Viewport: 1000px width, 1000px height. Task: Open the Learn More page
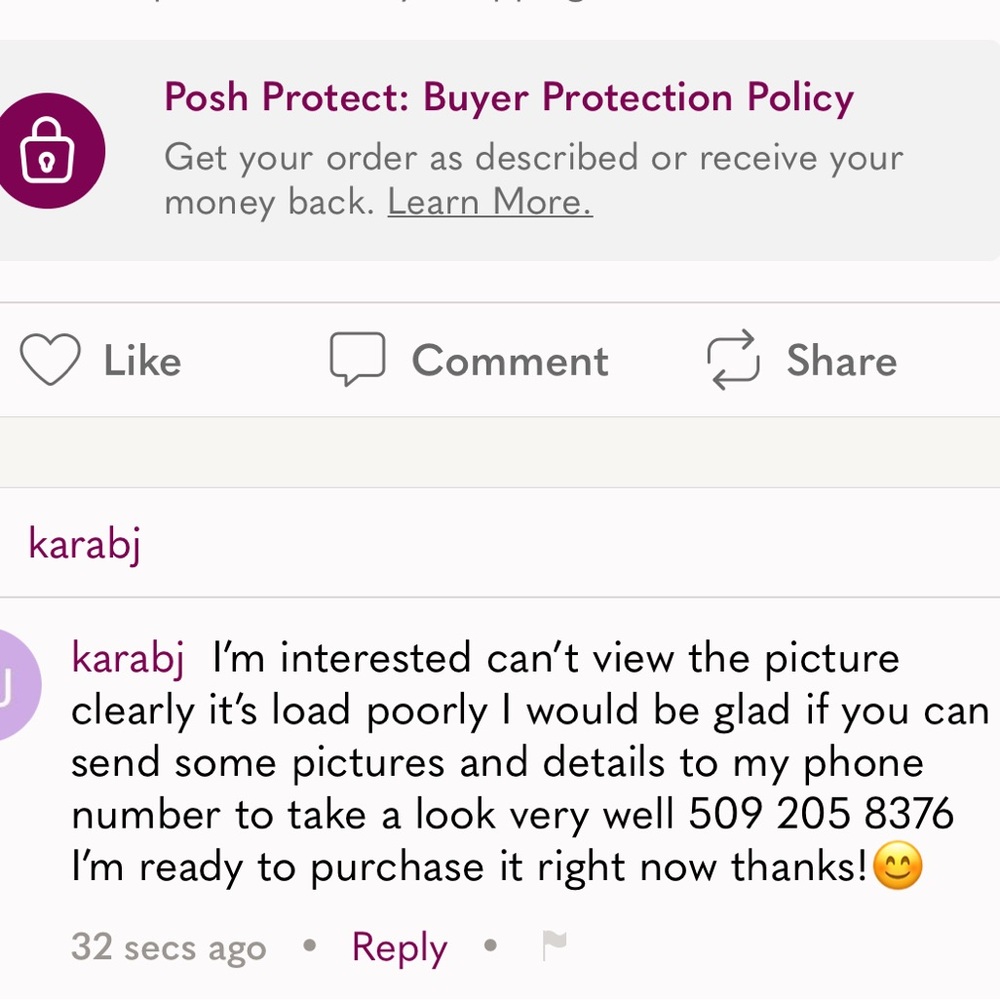click(489, 201)
